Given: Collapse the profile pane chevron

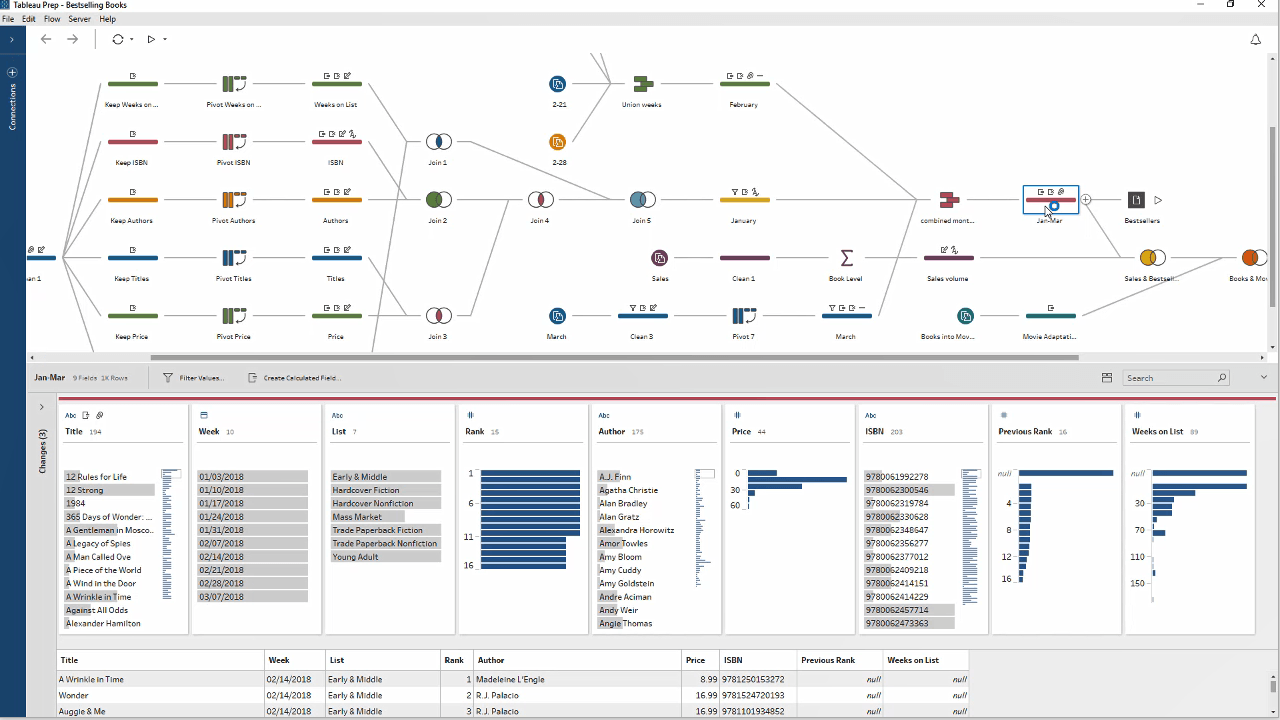Looking at the screenshot, I should point(1264,378).
